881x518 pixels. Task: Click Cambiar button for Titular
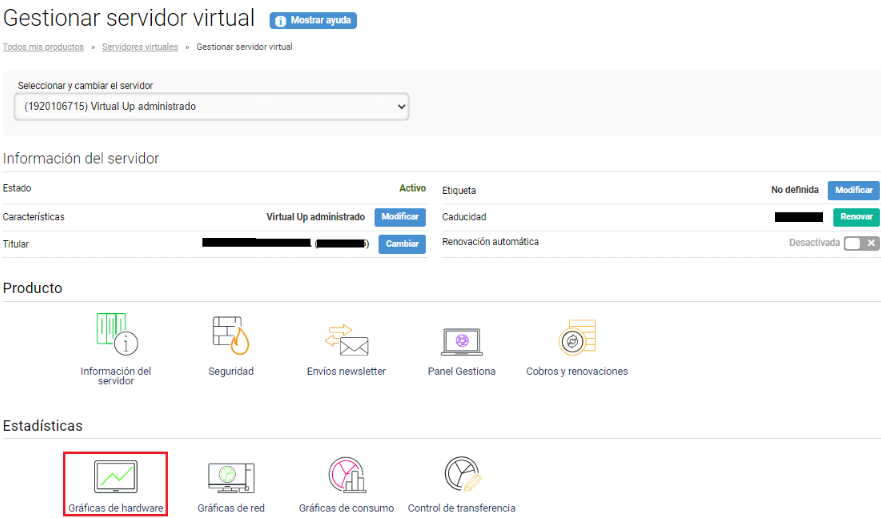pos(402,244)
